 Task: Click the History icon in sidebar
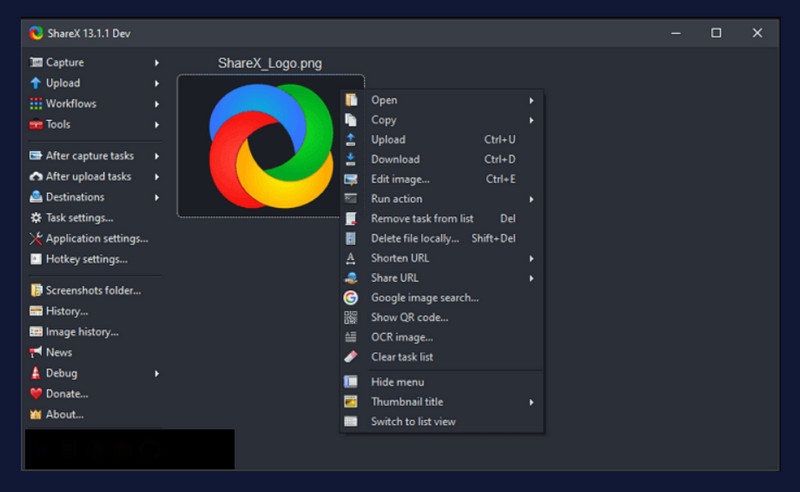click(36, 311)
